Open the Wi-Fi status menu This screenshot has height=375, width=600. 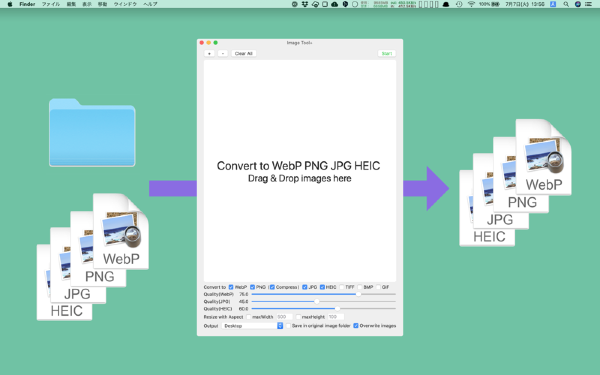pos(471,4)
